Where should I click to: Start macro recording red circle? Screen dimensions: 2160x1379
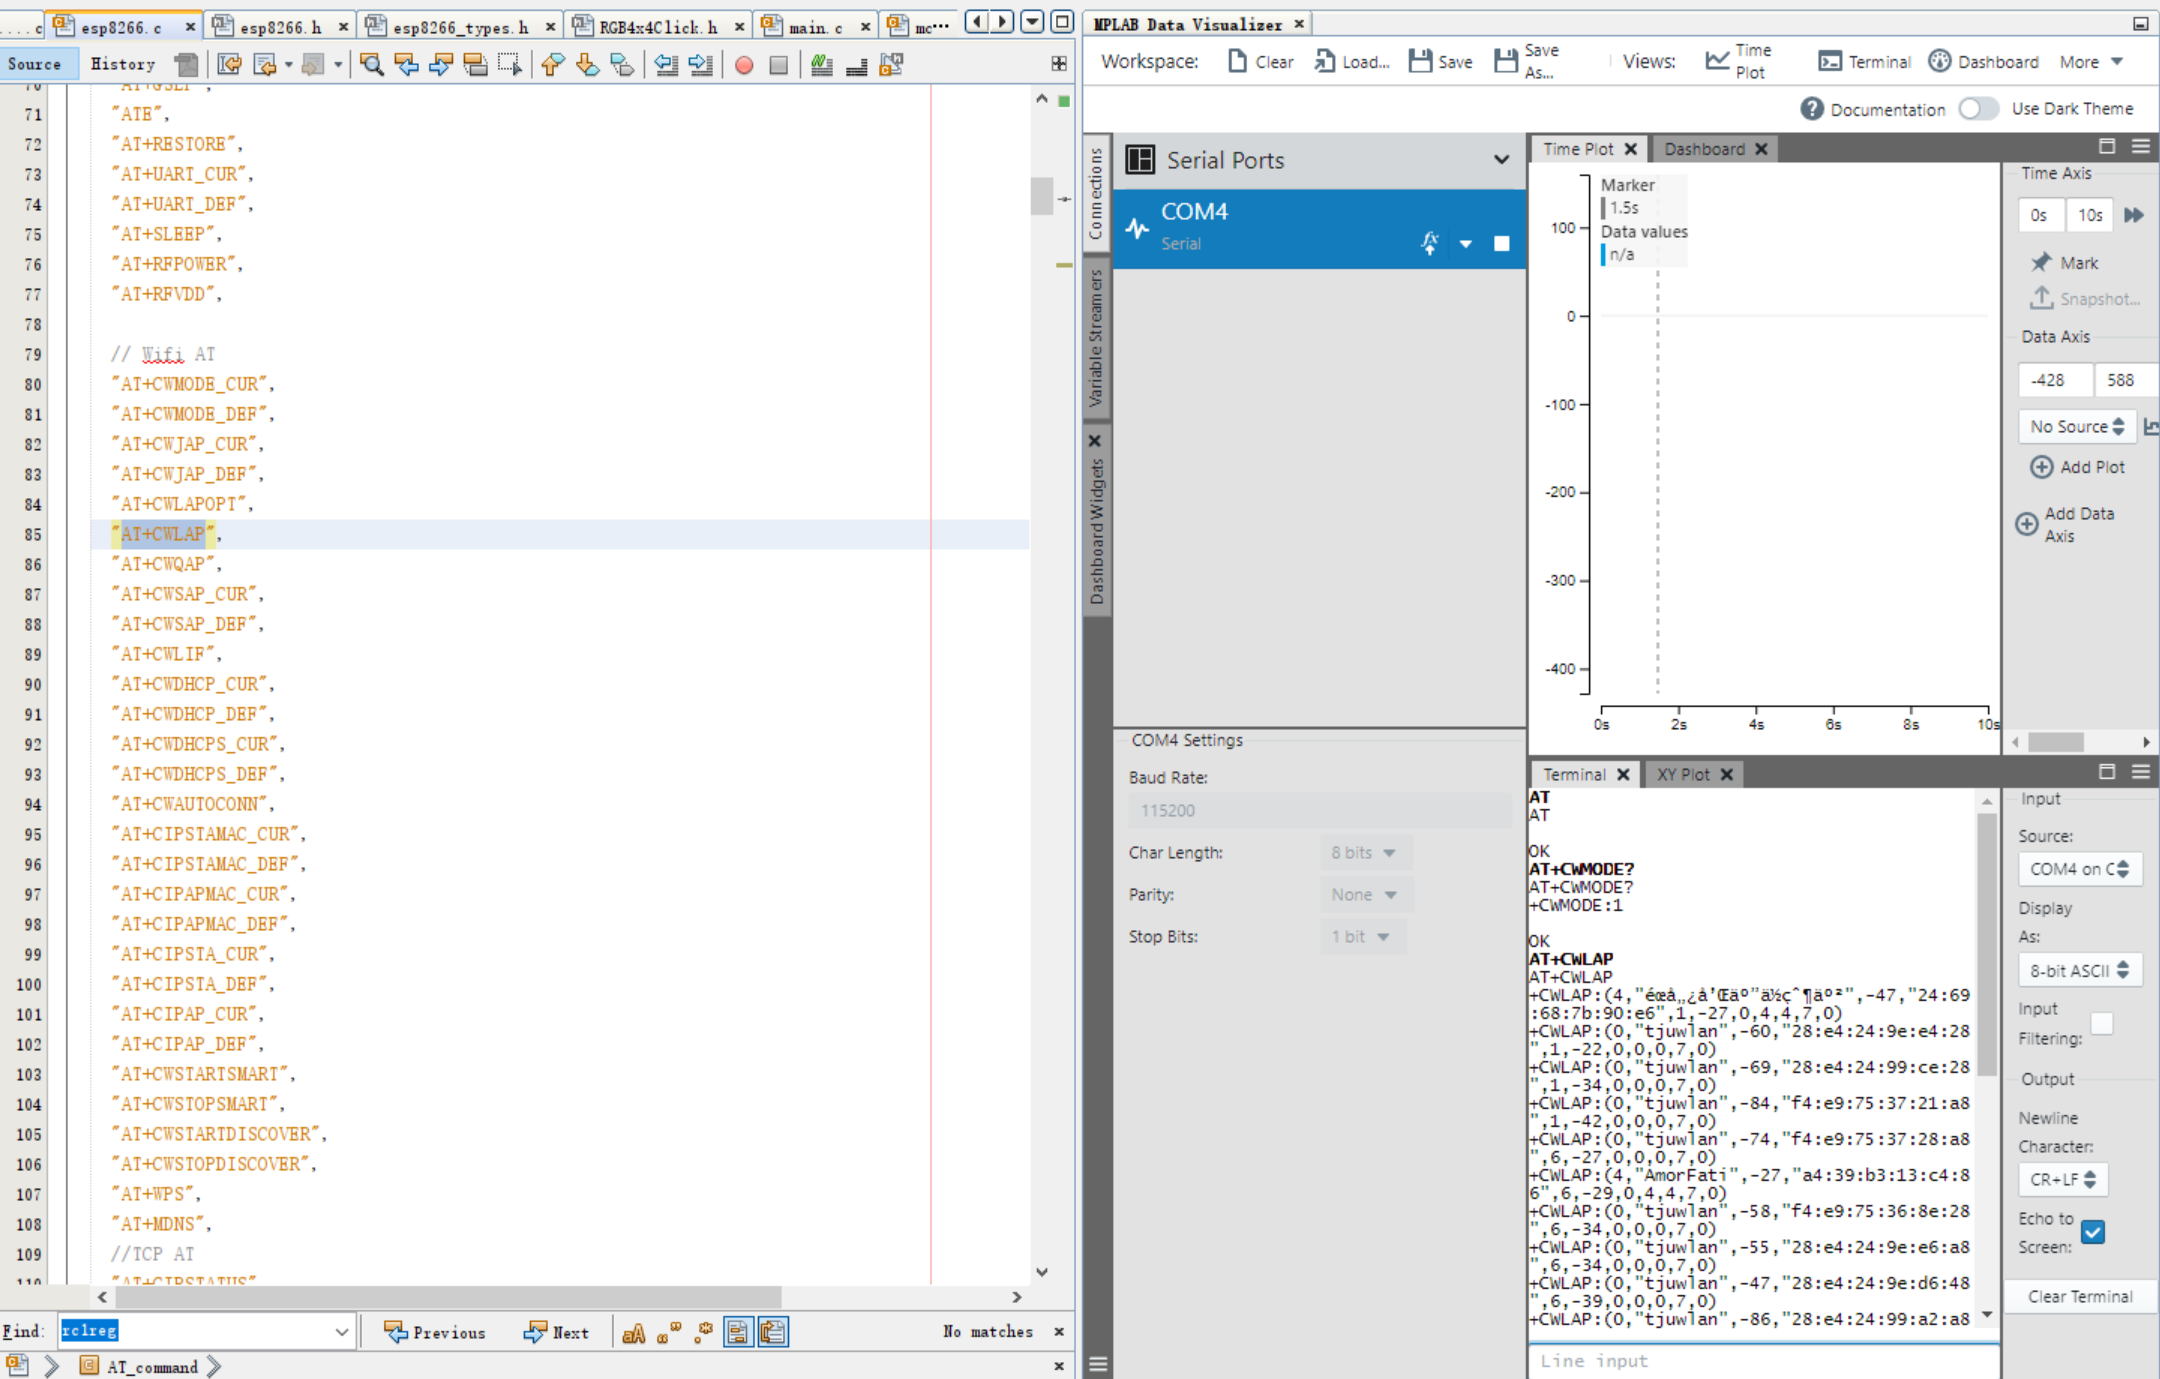744,65
